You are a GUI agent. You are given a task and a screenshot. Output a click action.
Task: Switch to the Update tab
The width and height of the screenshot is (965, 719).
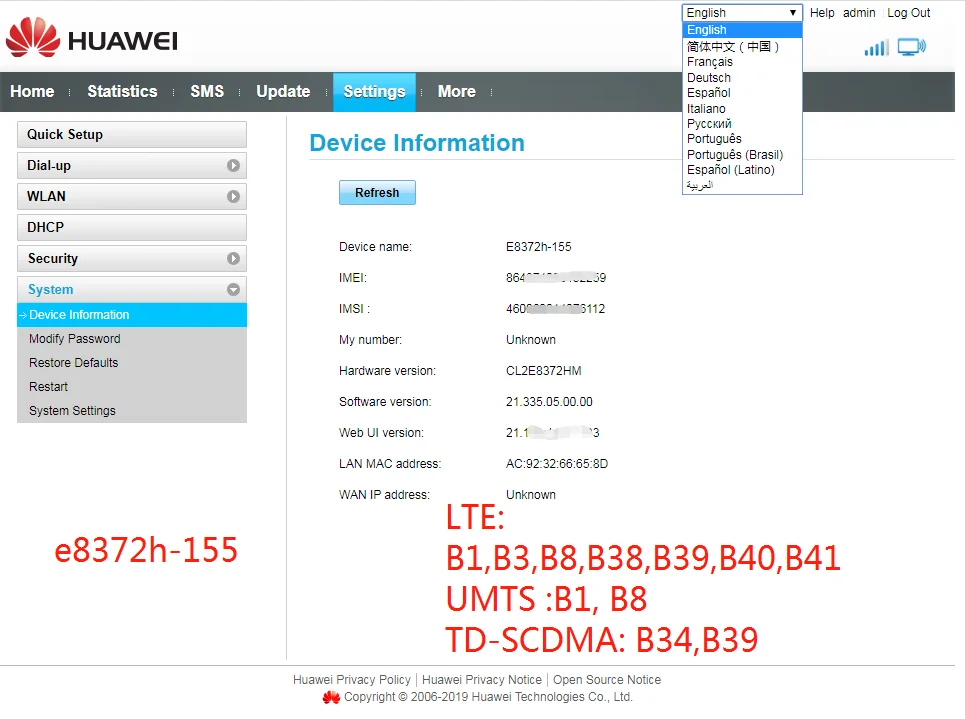[x=283, y=92]
